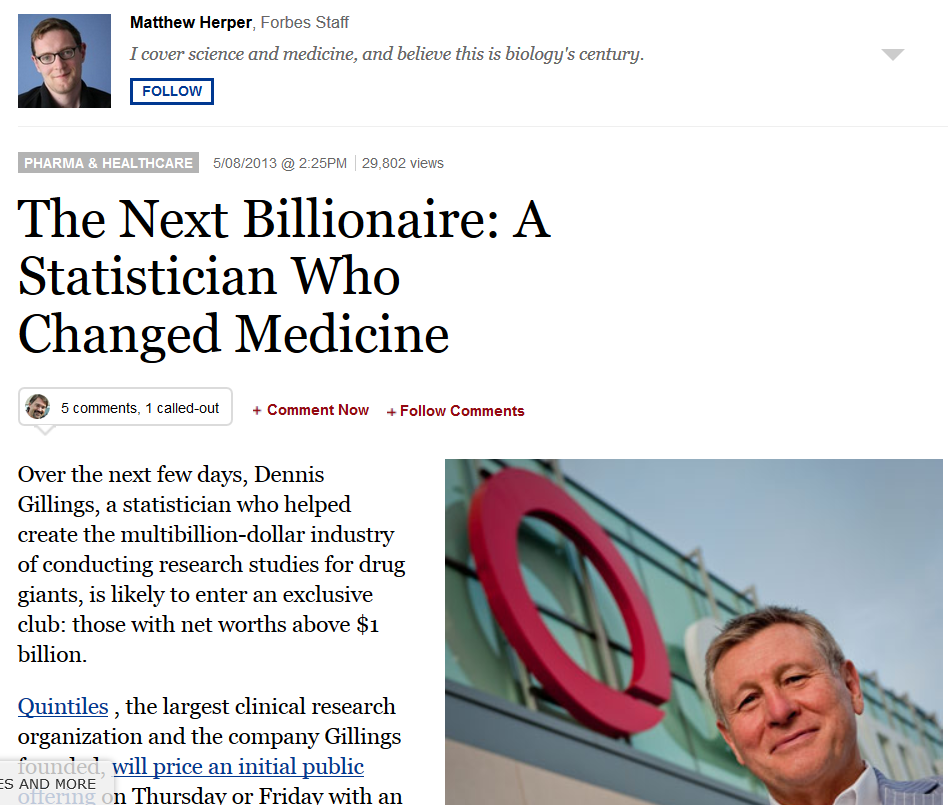Open the Quintiles hyperlink
Screen dimensions: 948x805
click(63, 706)
